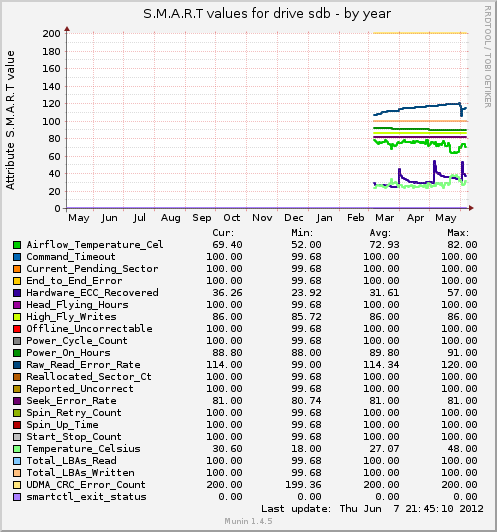Screen dimensions: 497x532
Task: Click the chart title for drive sdb
Action: [x=267, y=14]
